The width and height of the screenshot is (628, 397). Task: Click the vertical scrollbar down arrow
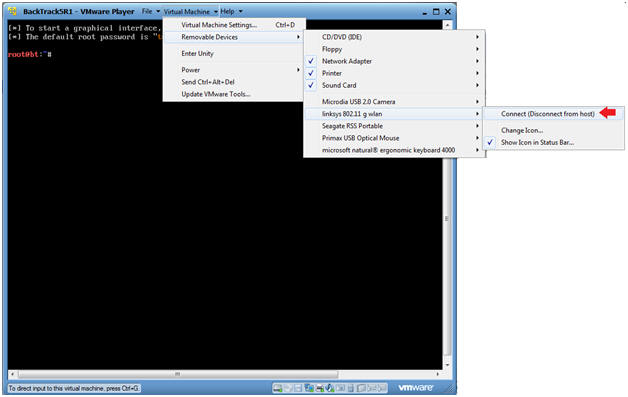[x=447, y=365]
